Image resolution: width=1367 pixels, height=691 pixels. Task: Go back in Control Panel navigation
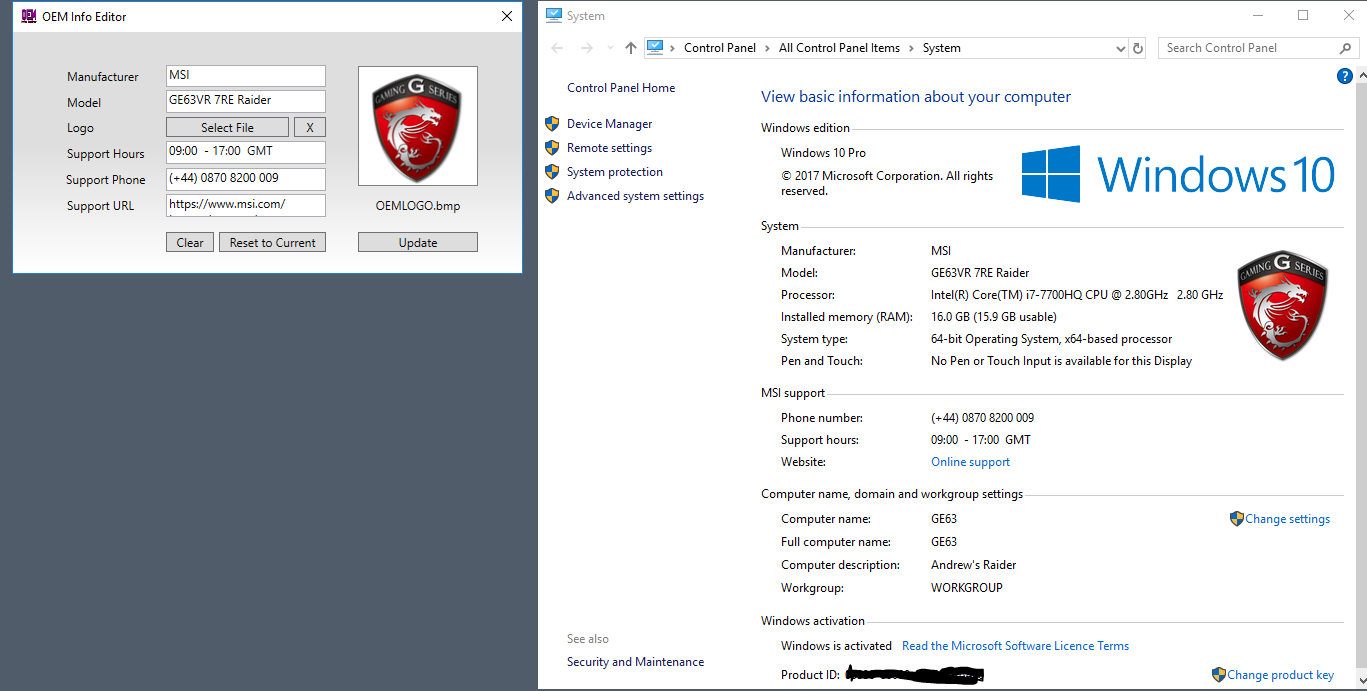tap(558, 48)
